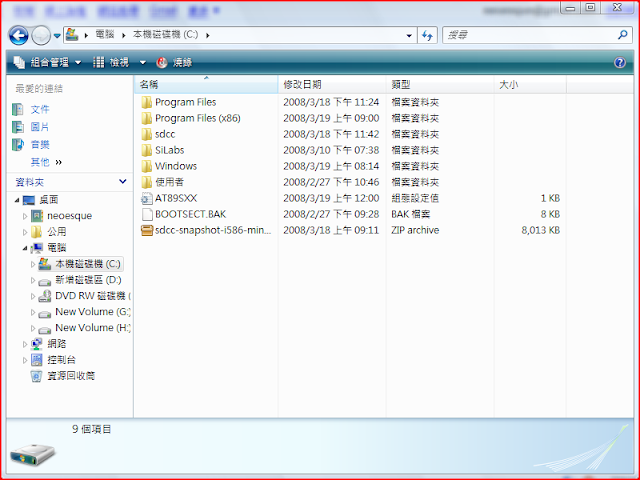
Task: Open the address bar history dropdown arrow
Action: click(x=409, y=36)
